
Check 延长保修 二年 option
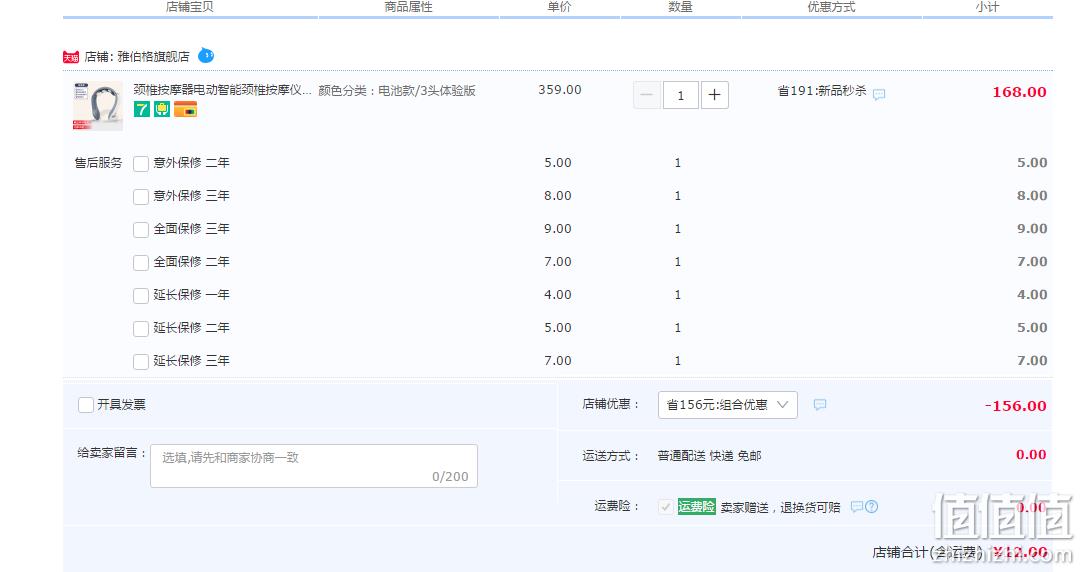pyautogui.click(x=141, y=328)
